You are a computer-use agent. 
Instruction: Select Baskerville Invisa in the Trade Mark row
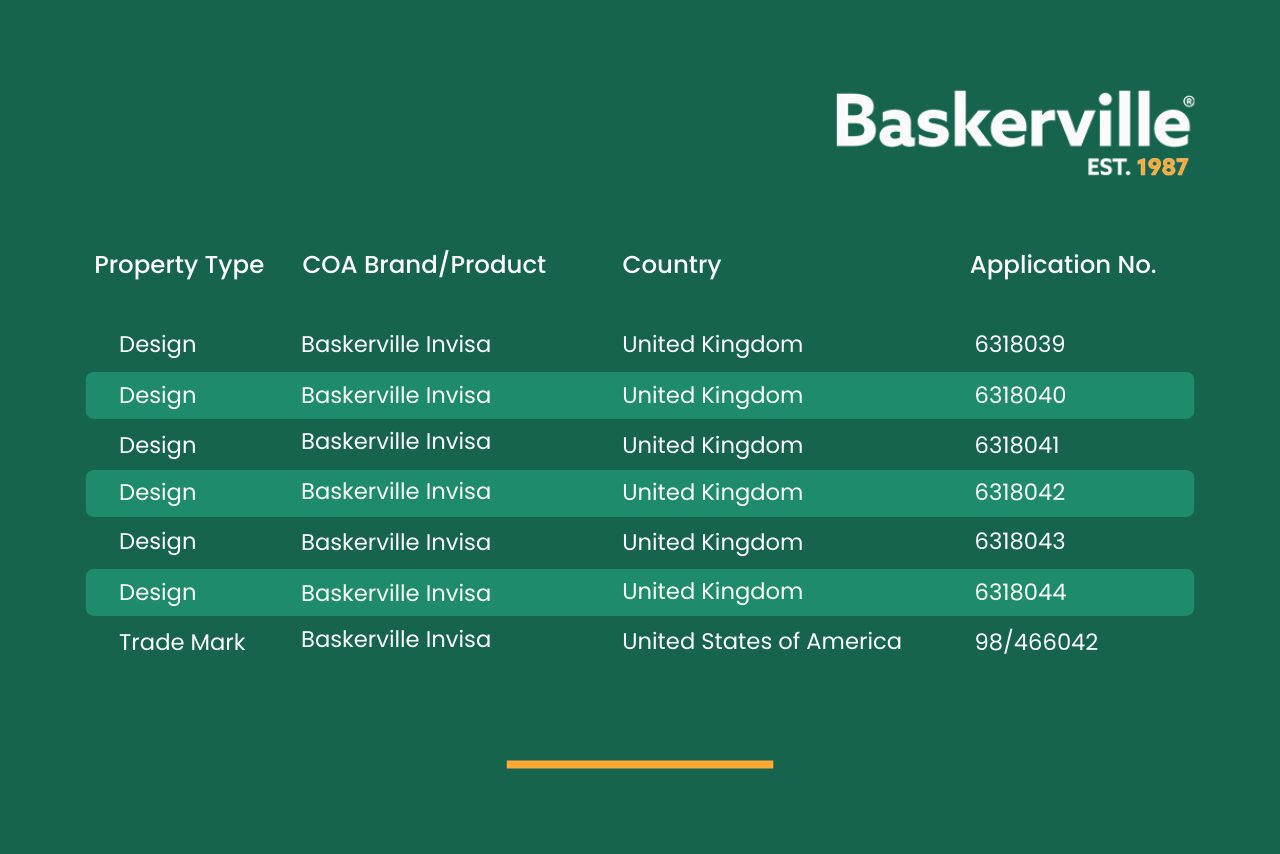pyautogui.click(x=396, y=639)
